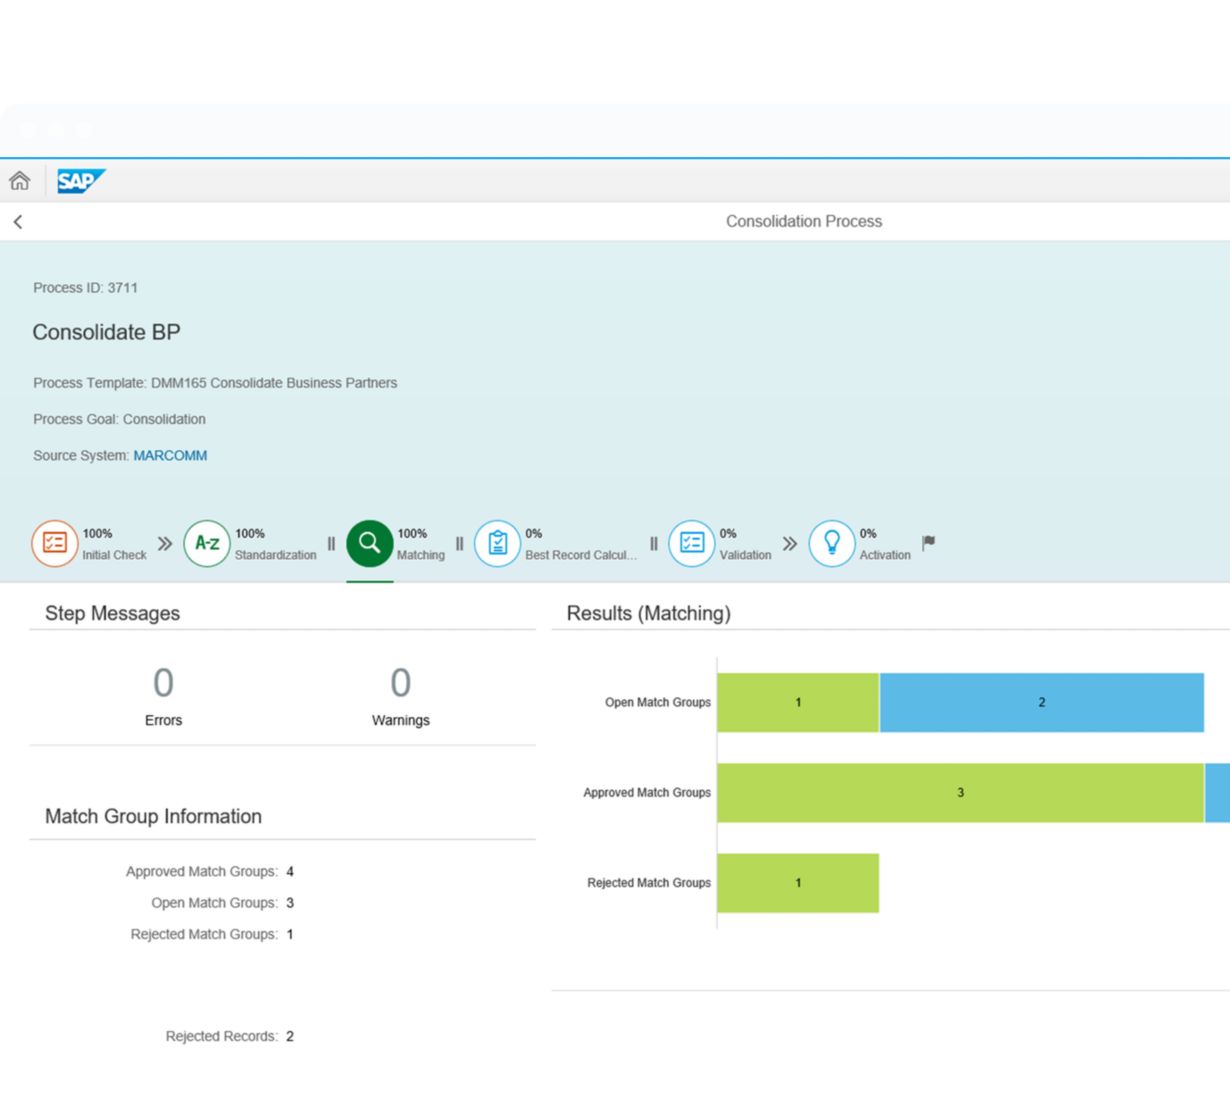
Task: Select the green Approved Match Groups bar
Action: pyautogui.click(x=960, y=793)
